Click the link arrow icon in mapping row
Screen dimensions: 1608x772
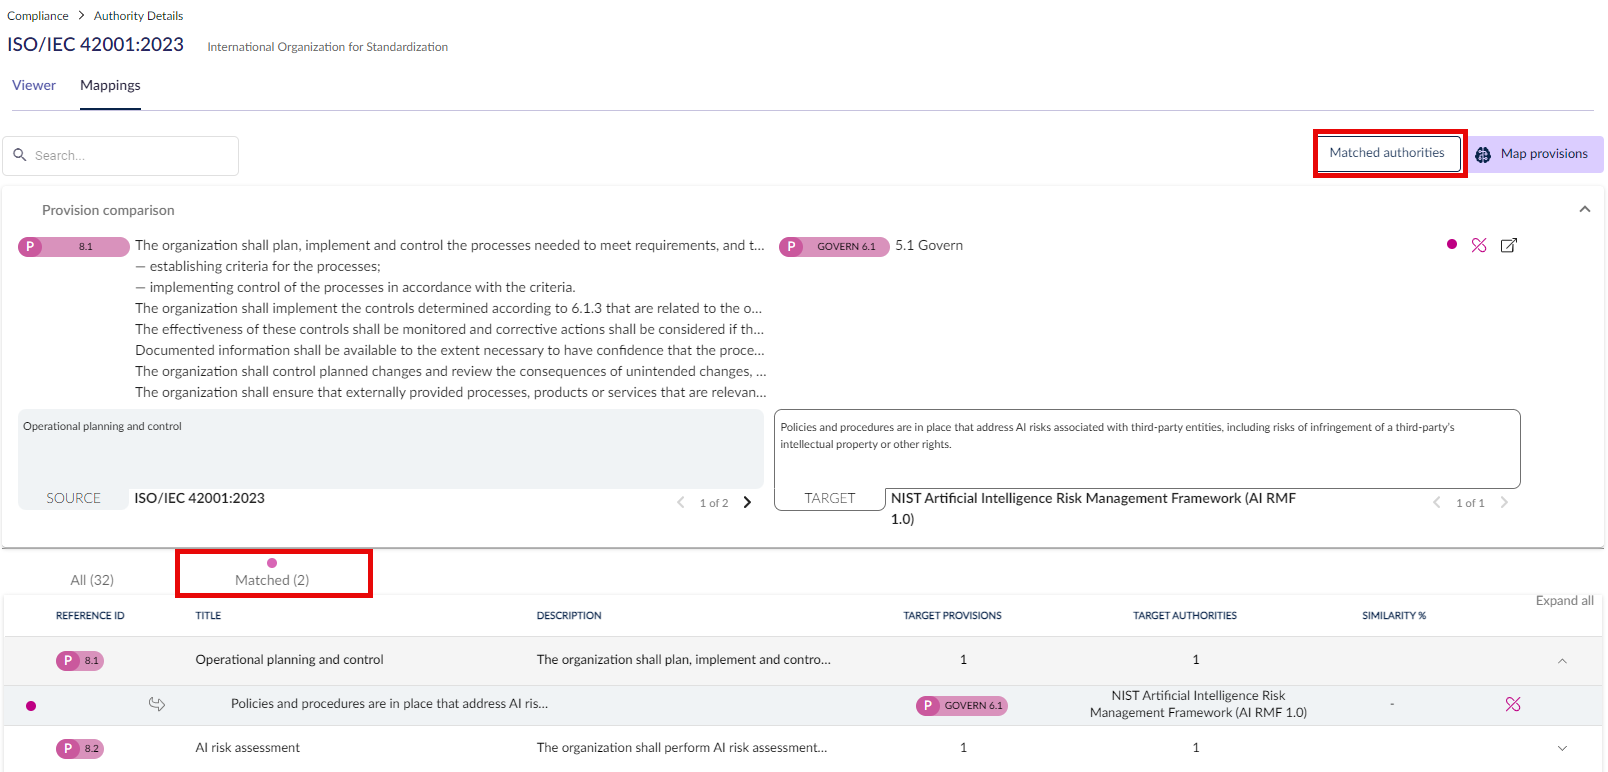click(157, 704)
